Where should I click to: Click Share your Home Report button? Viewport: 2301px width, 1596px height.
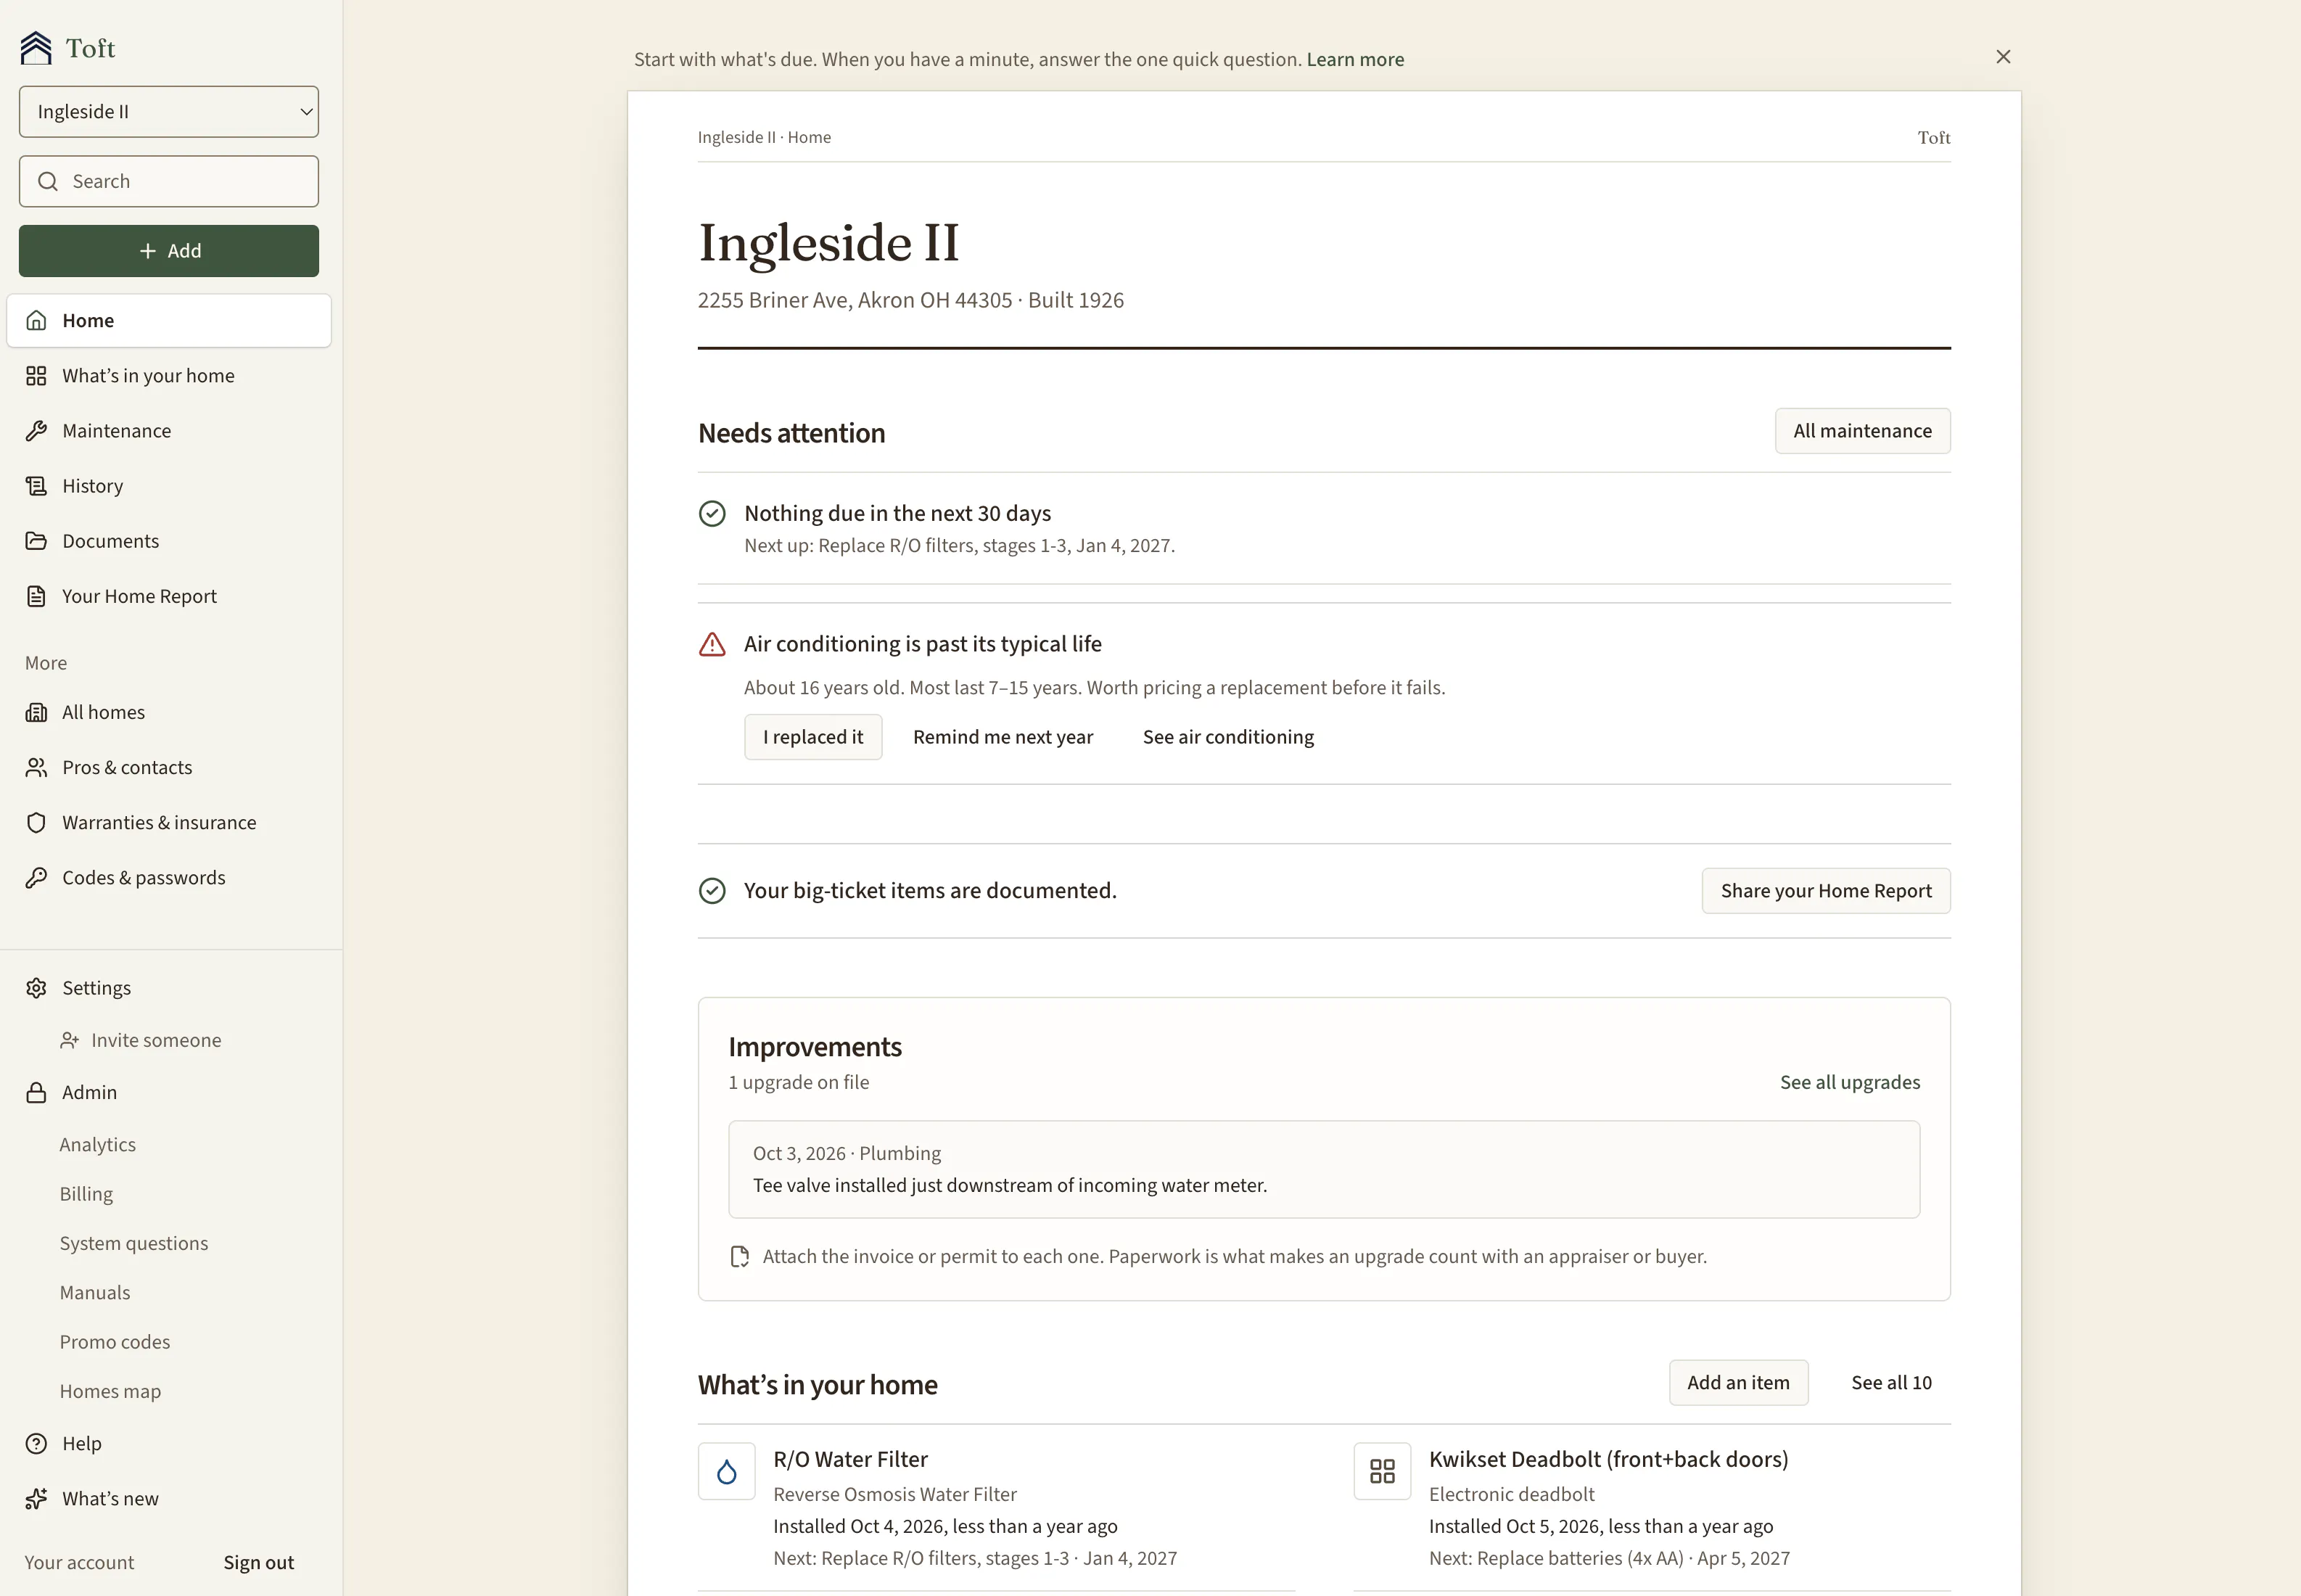tap(1826, 890)
